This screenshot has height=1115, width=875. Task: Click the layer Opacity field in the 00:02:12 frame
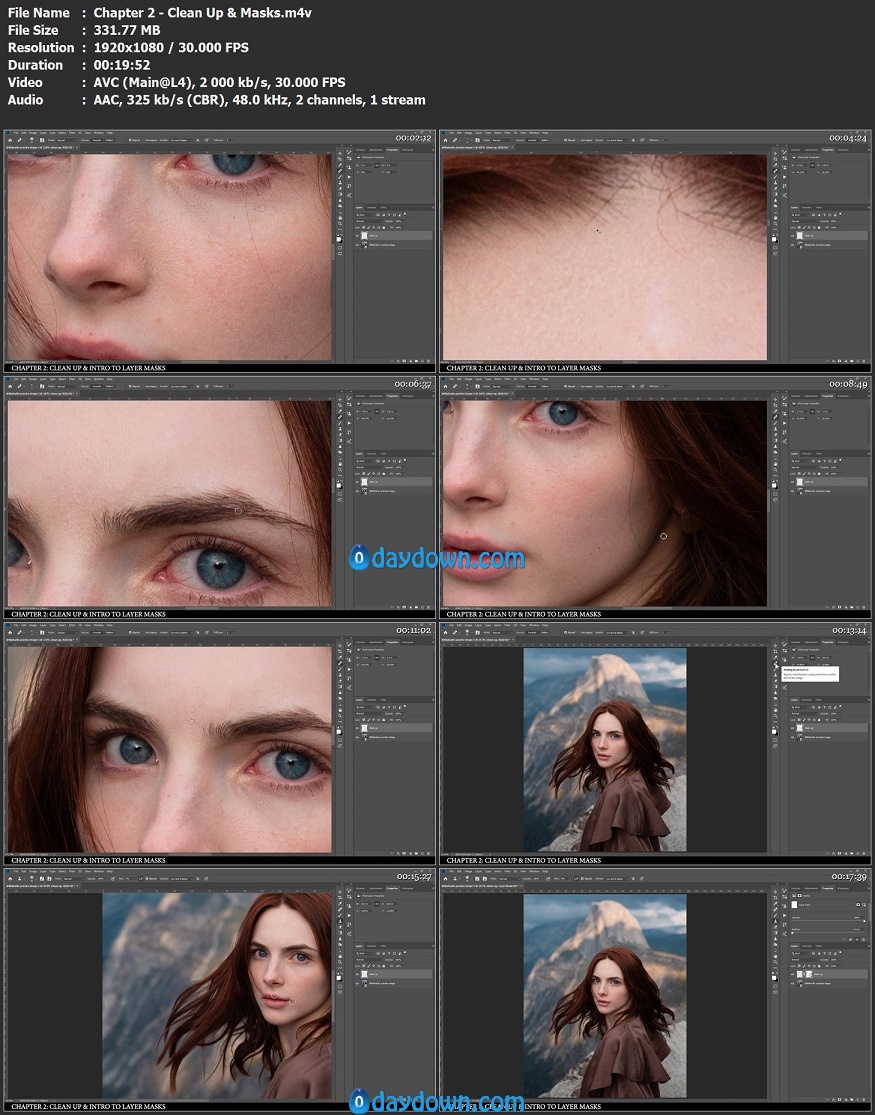[399, 221]
